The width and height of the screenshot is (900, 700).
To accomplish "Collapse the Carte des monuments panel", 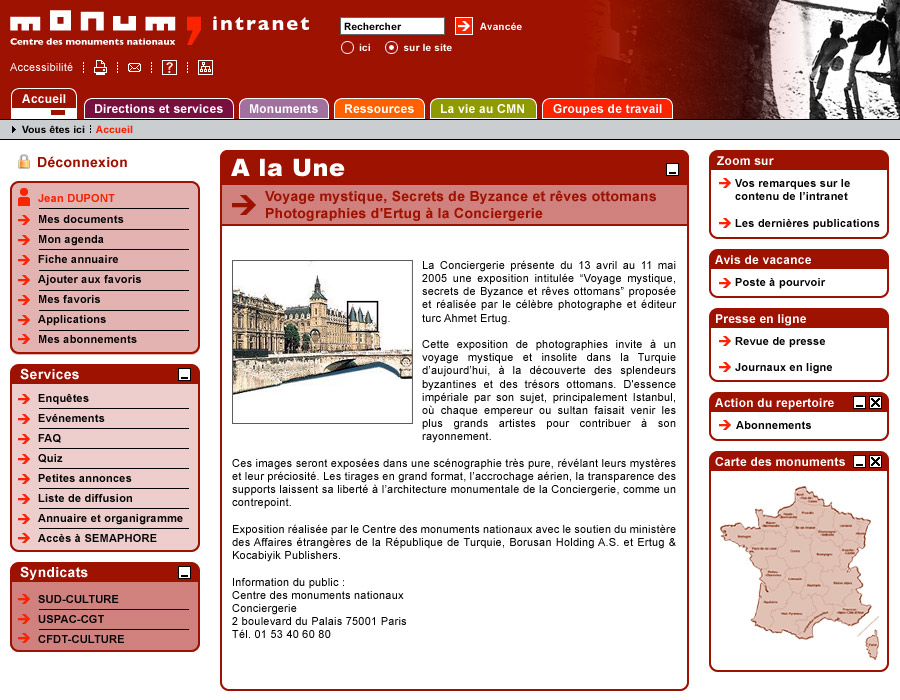I will [859, 461].
